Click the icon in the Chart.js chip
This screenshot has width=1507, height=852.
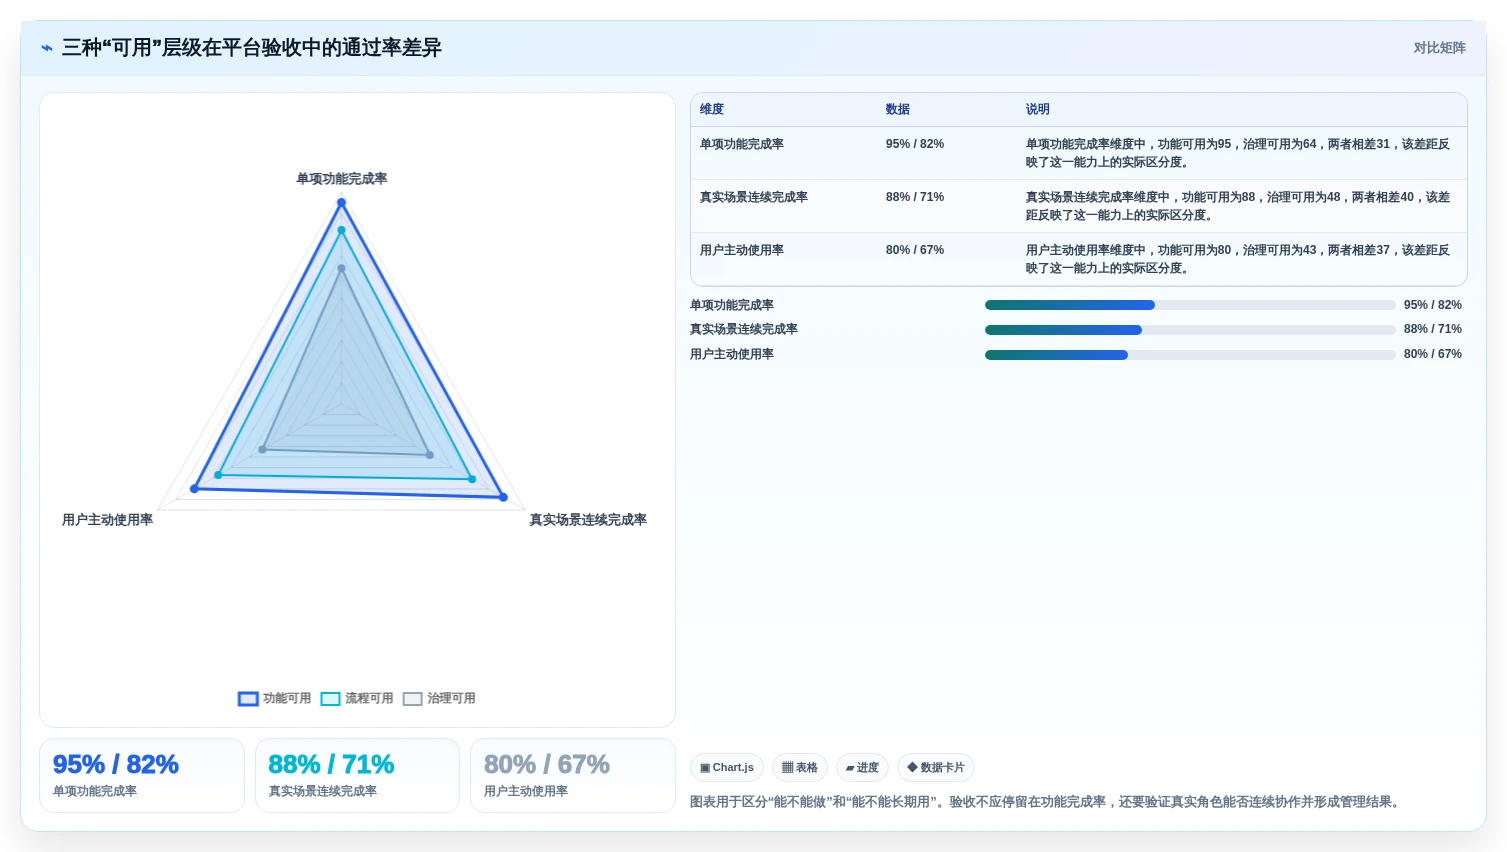(705, 768)
